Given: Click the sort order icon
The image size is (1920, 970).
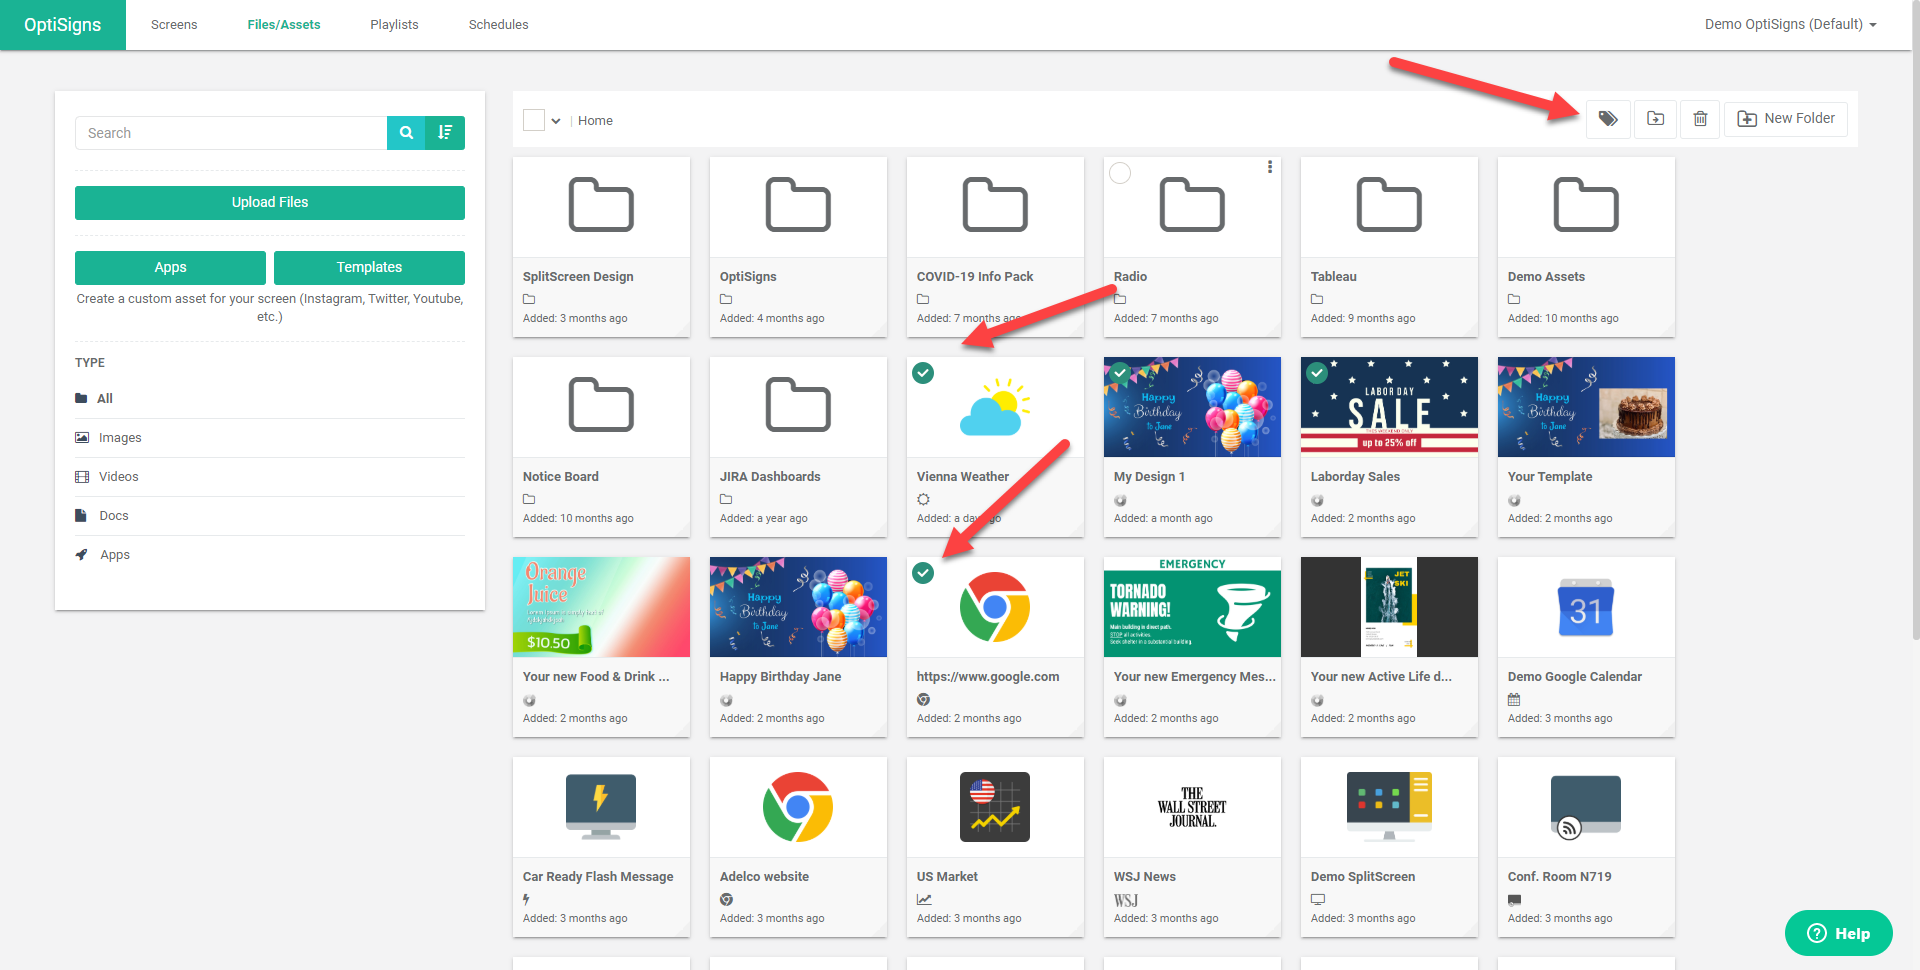Looking at the screenshot, I should (445, 133).
